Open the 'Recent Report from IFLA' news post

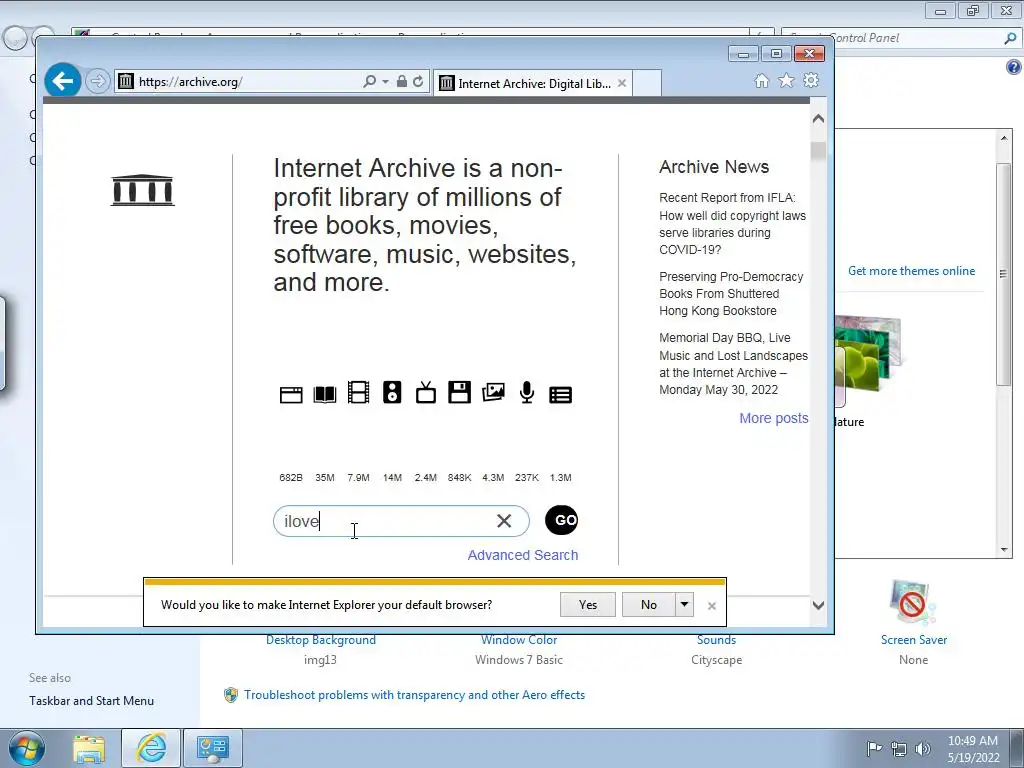point(732,223)
